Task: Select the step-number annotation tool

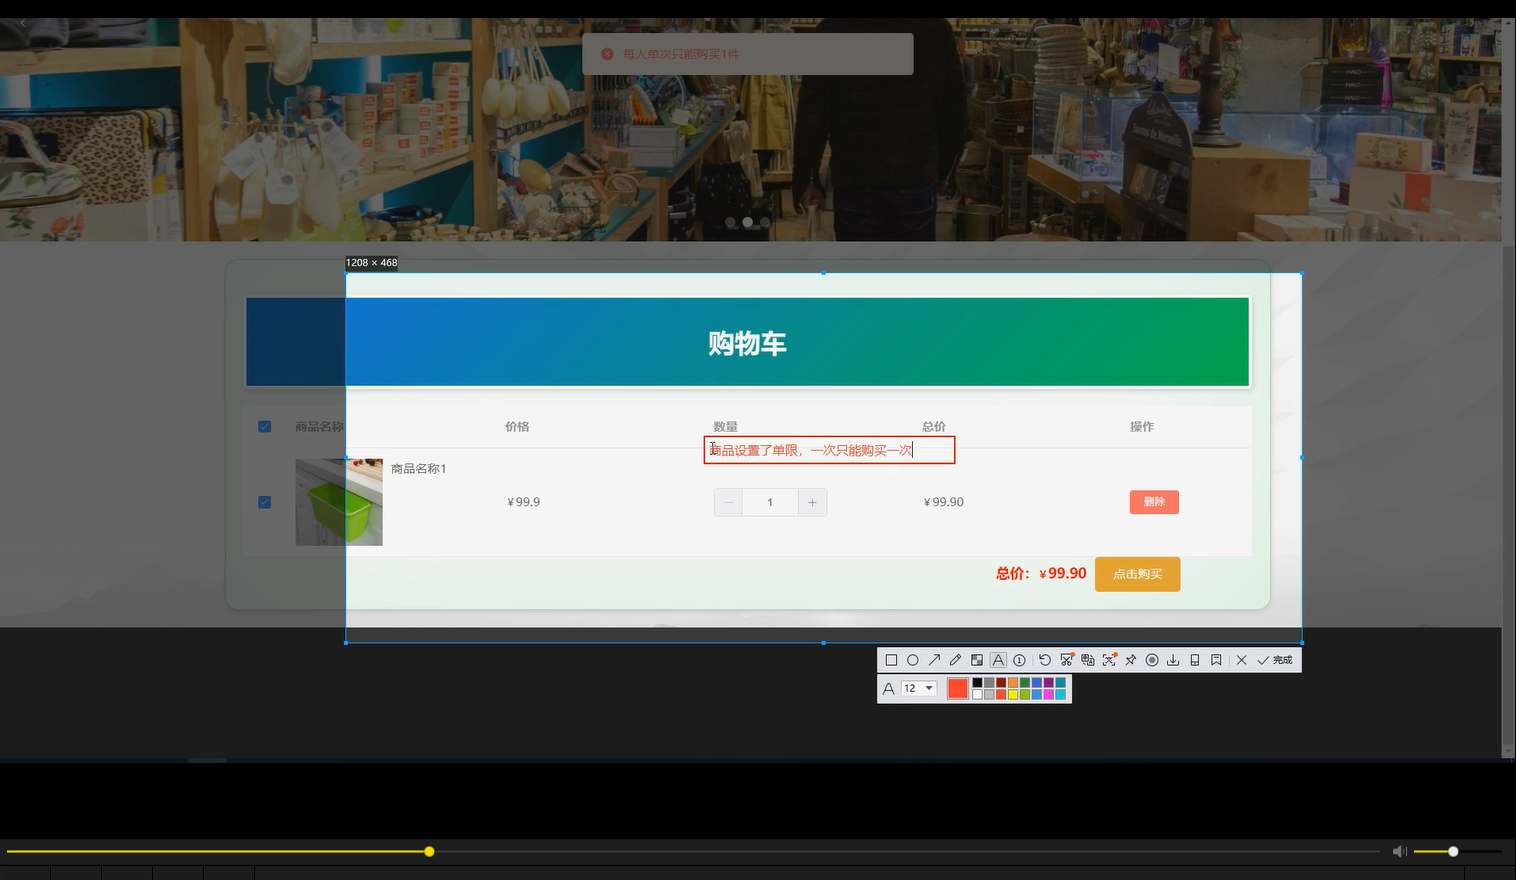Action: (1019, 660)
